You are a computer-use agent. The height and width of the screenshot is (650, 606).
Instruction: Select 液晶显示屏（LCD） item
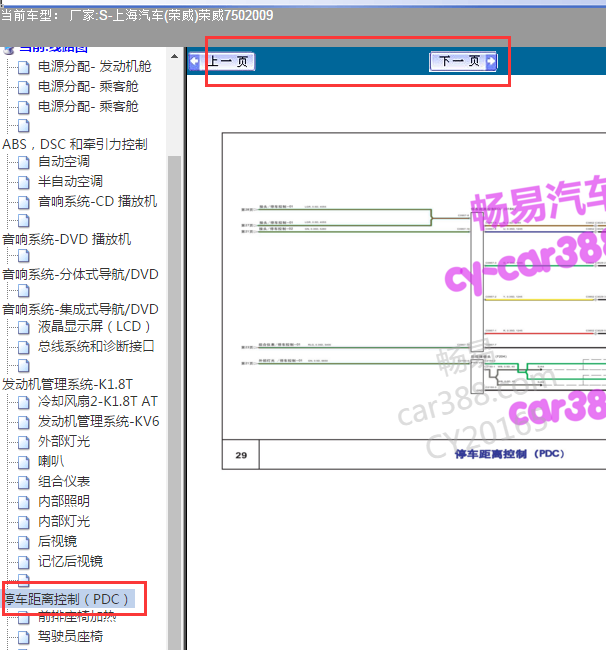pos(94,327)
